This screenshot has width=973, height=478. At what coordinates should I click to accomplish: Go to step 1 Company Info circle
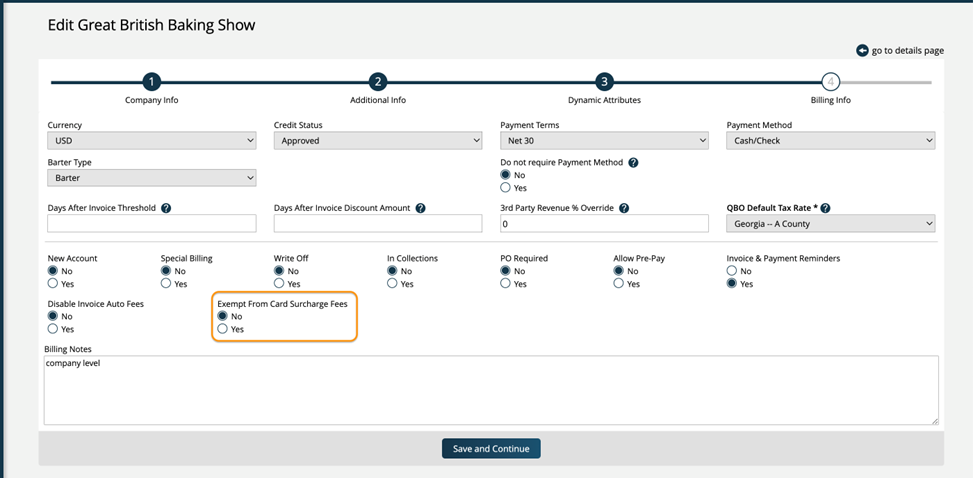click(151, 82)
